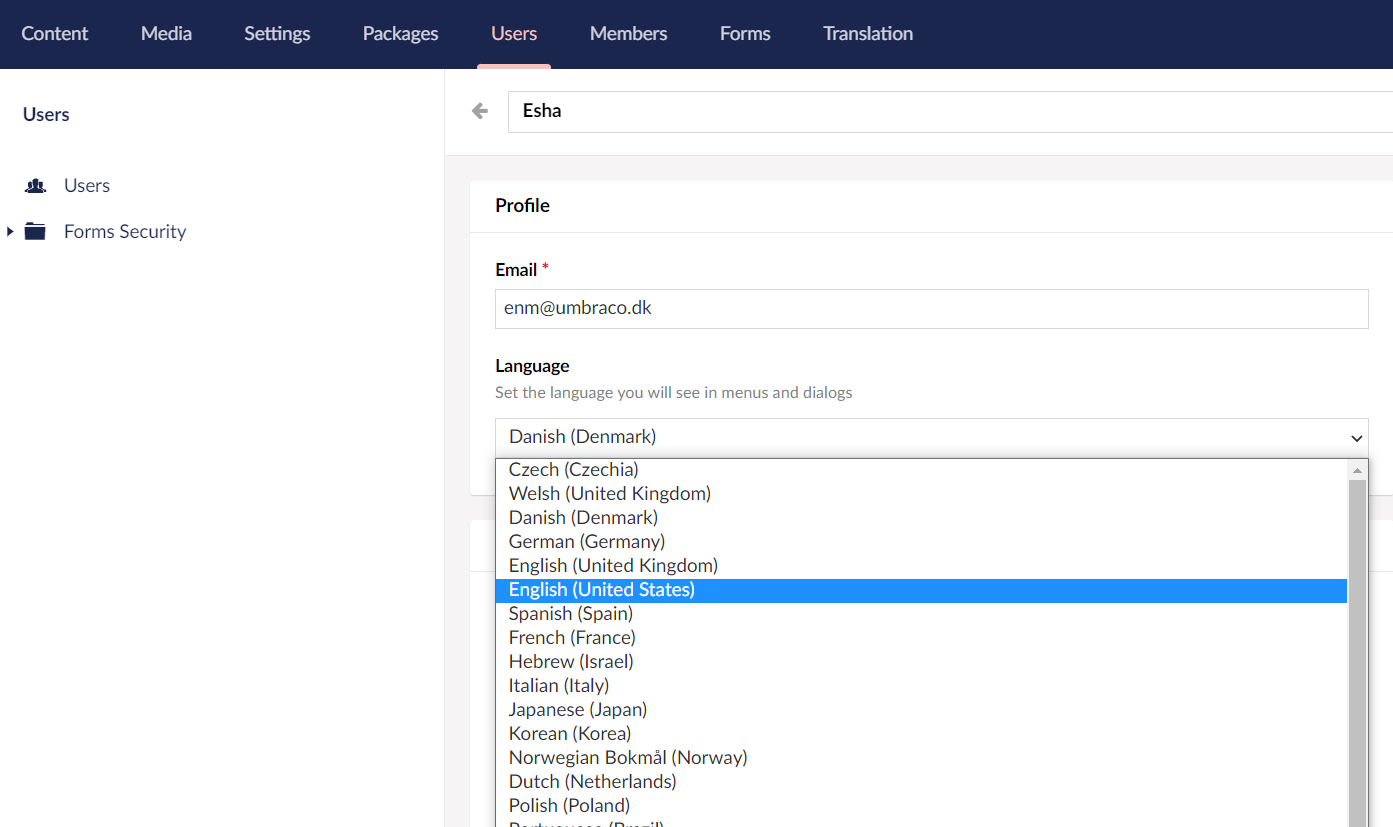Pick Japanese (Japan) from the list
Viewport: 1393px width, 827px height.
point(577,710)
